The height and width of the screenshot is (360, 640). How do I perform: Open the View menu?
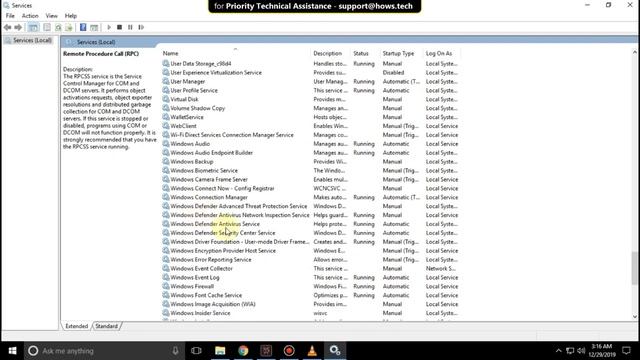[x=51, y=16]
